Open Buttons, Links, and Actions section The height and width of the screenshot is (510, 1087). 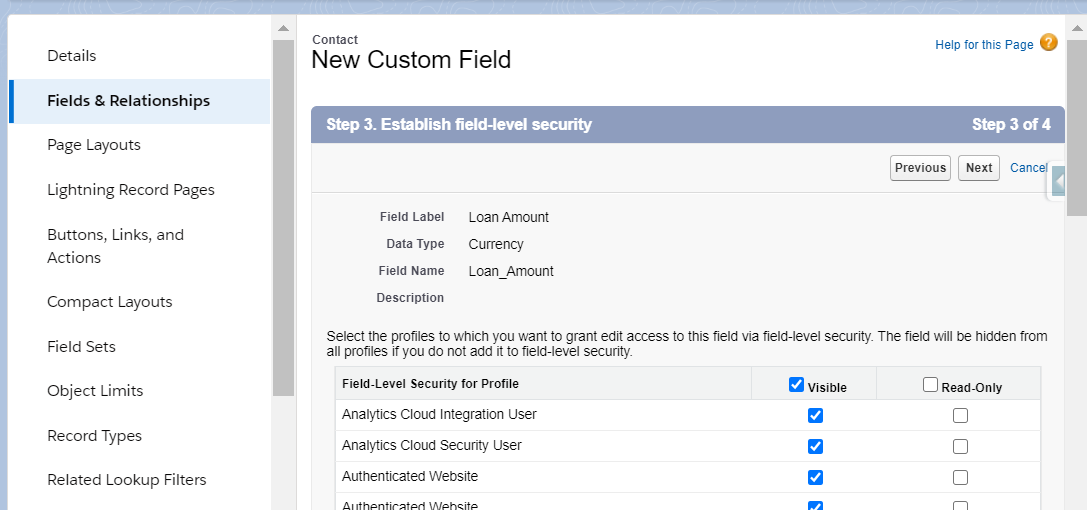point(115,246)
